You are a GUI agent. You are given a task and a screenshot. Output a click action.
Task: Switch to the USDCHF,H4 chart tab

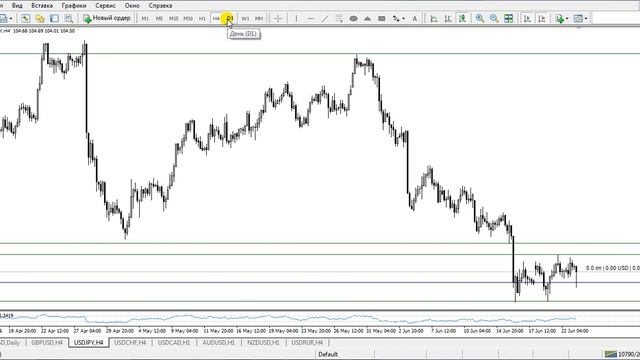pyautogui.click(x=130, y=342)
